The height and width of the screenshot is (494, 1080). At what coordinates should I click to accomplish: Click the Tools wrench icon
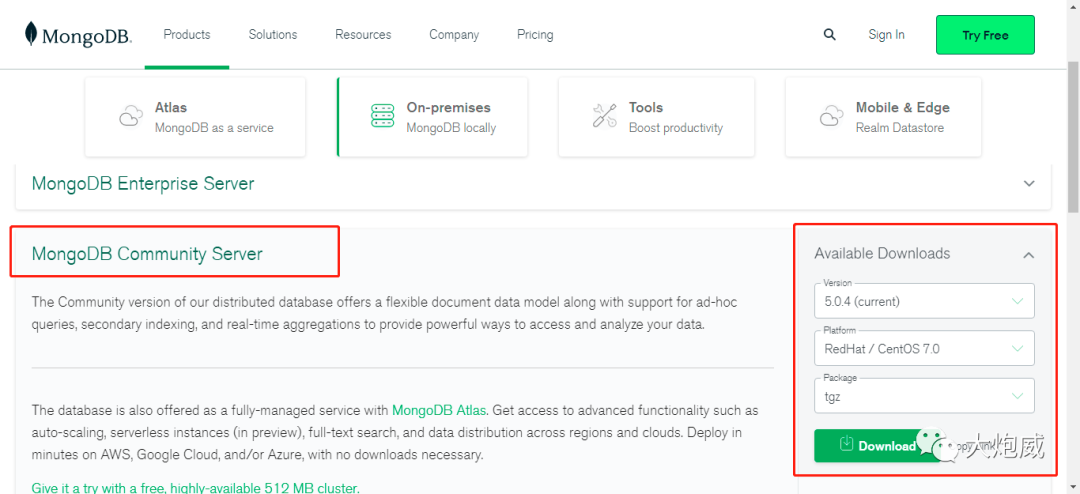pyautogui.click(x=604, y=116)
